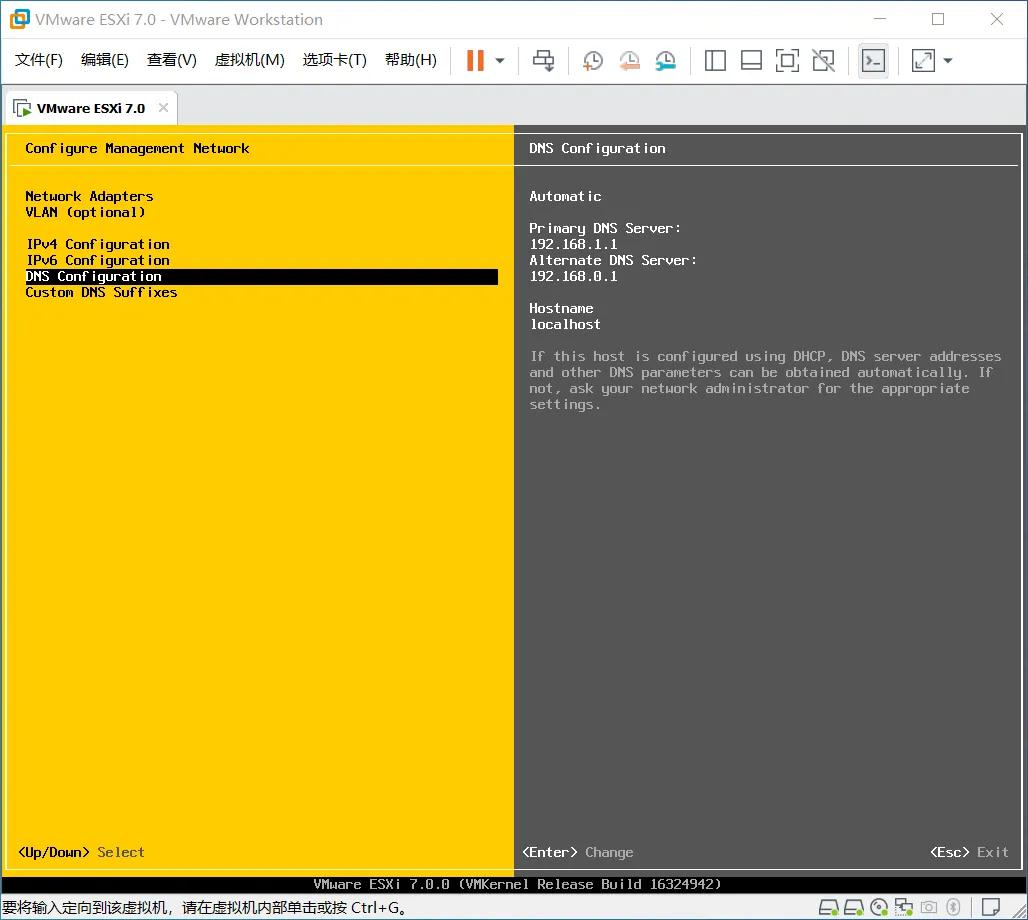Open console view for the VM

tap(873, 60)
